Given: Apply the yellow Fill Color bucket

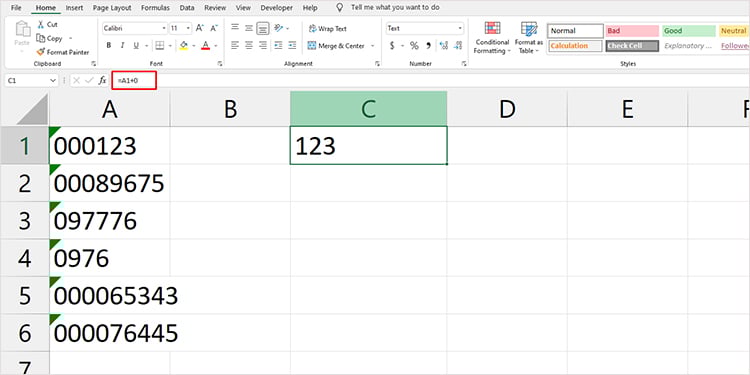Looking at the screenshot, I should (184, 46).
